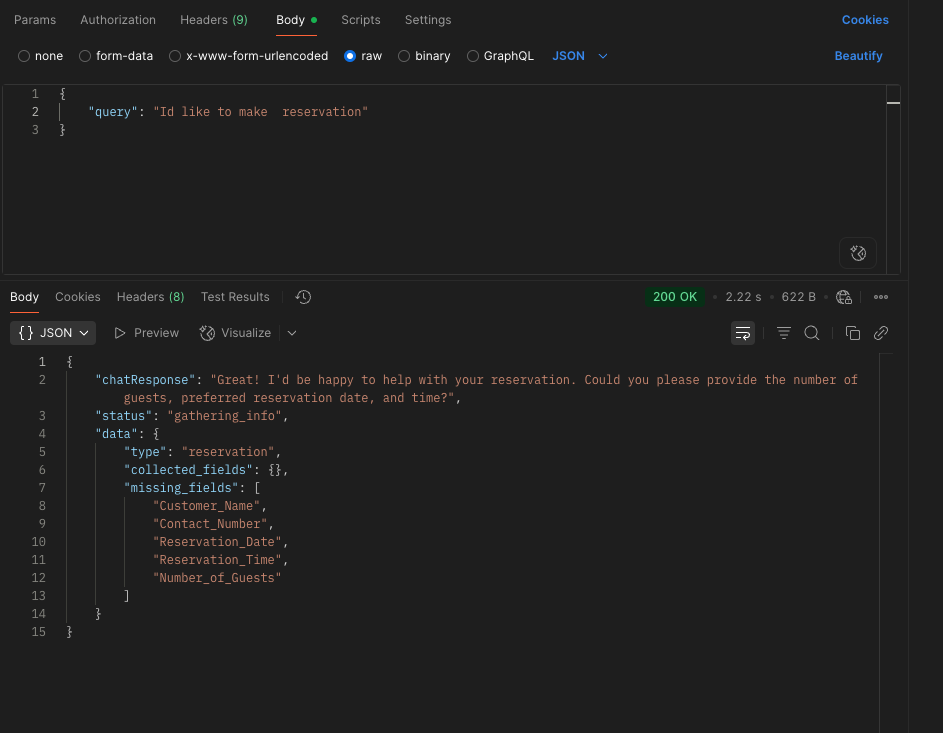Open the Cookies manager

pos(864,19)
